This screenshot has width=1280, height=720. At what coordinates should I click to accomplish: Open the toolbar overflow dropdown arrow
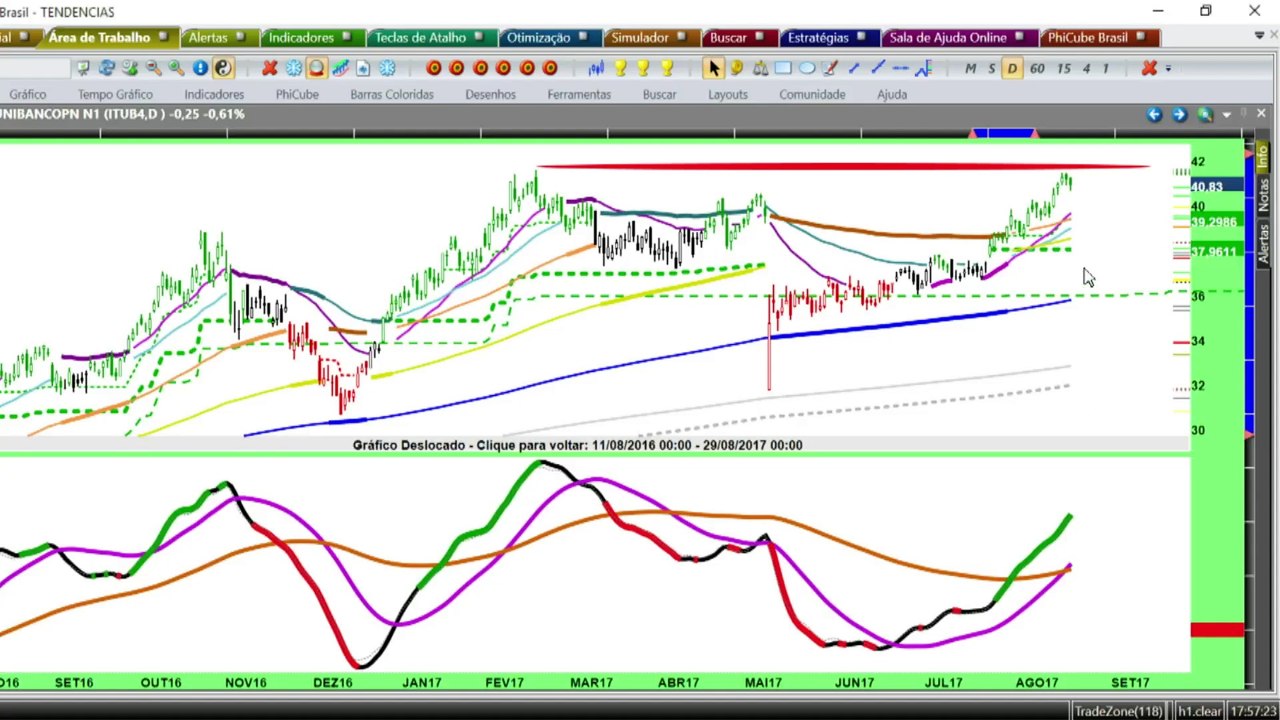1168,68
